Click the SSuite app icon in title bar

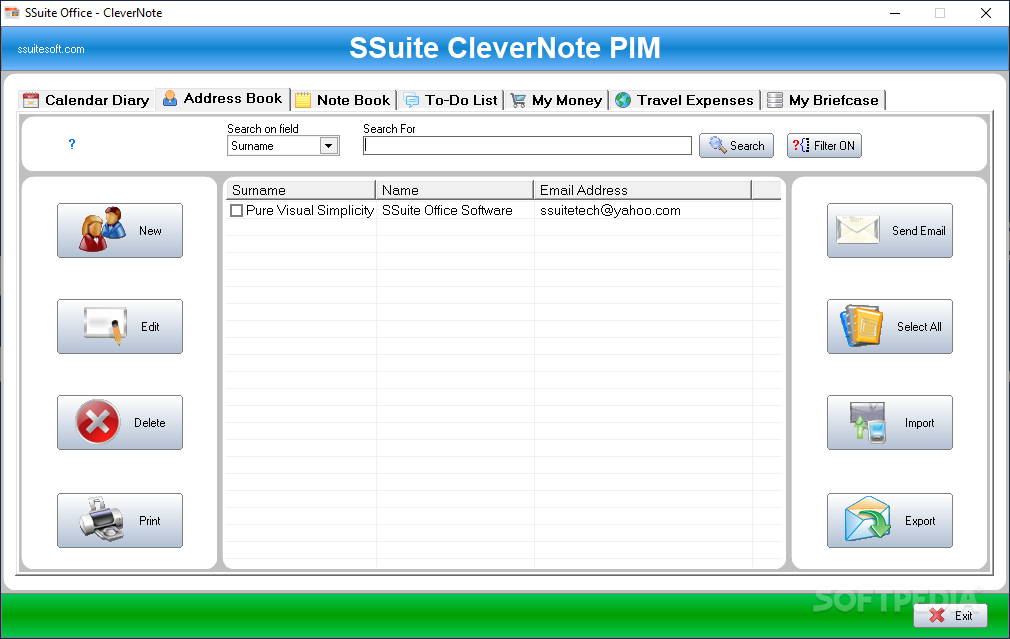12,12
